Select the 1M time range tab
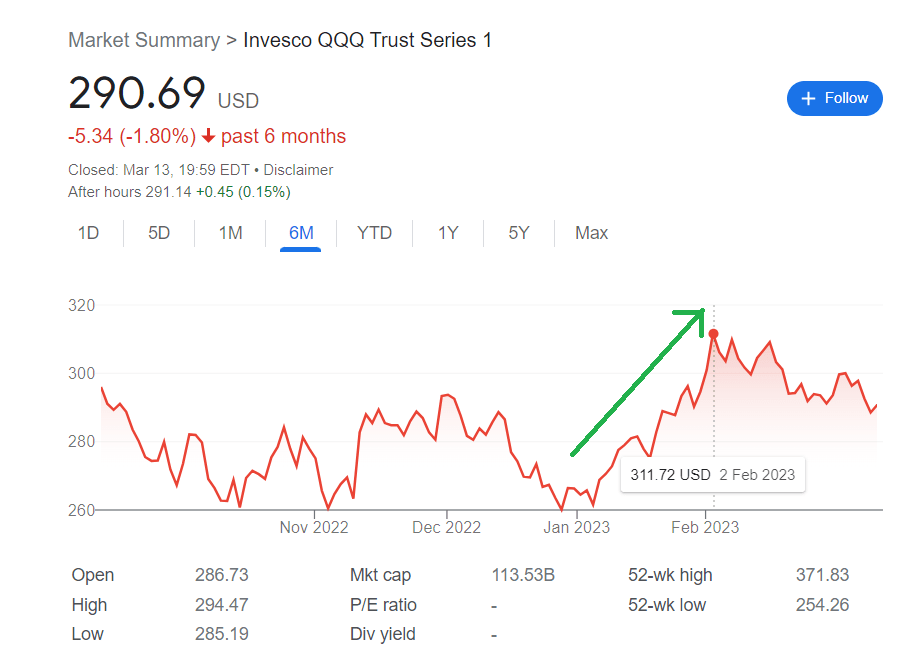Viewport: 913px width, 656px height. tap(231, 233)
